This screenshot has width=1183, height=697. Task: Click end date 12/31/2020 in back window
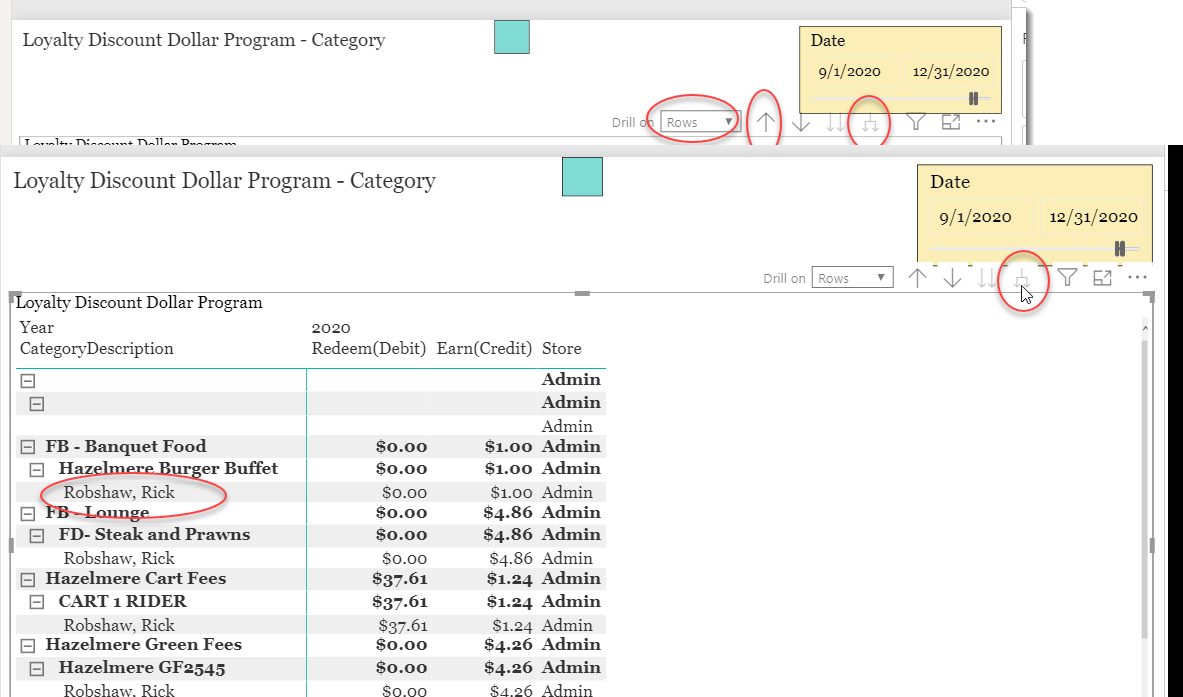click(951, 72)
